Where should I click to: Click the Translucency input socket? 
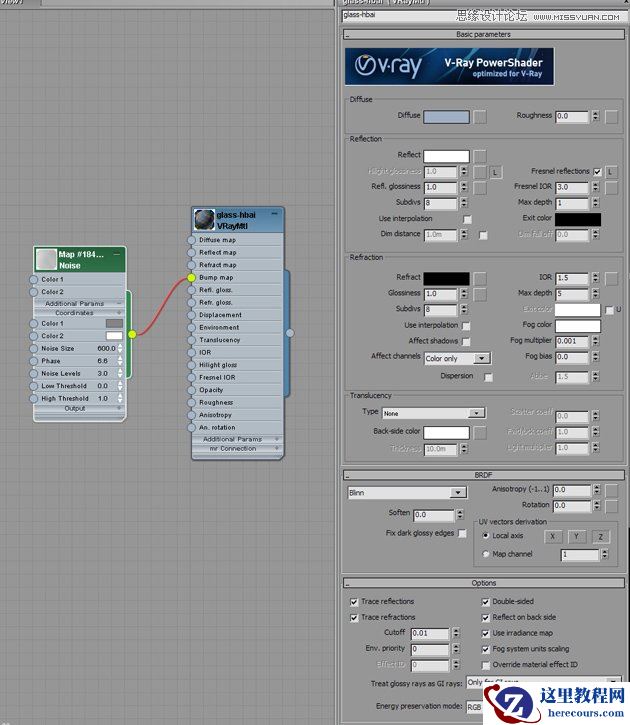point(191,340)
